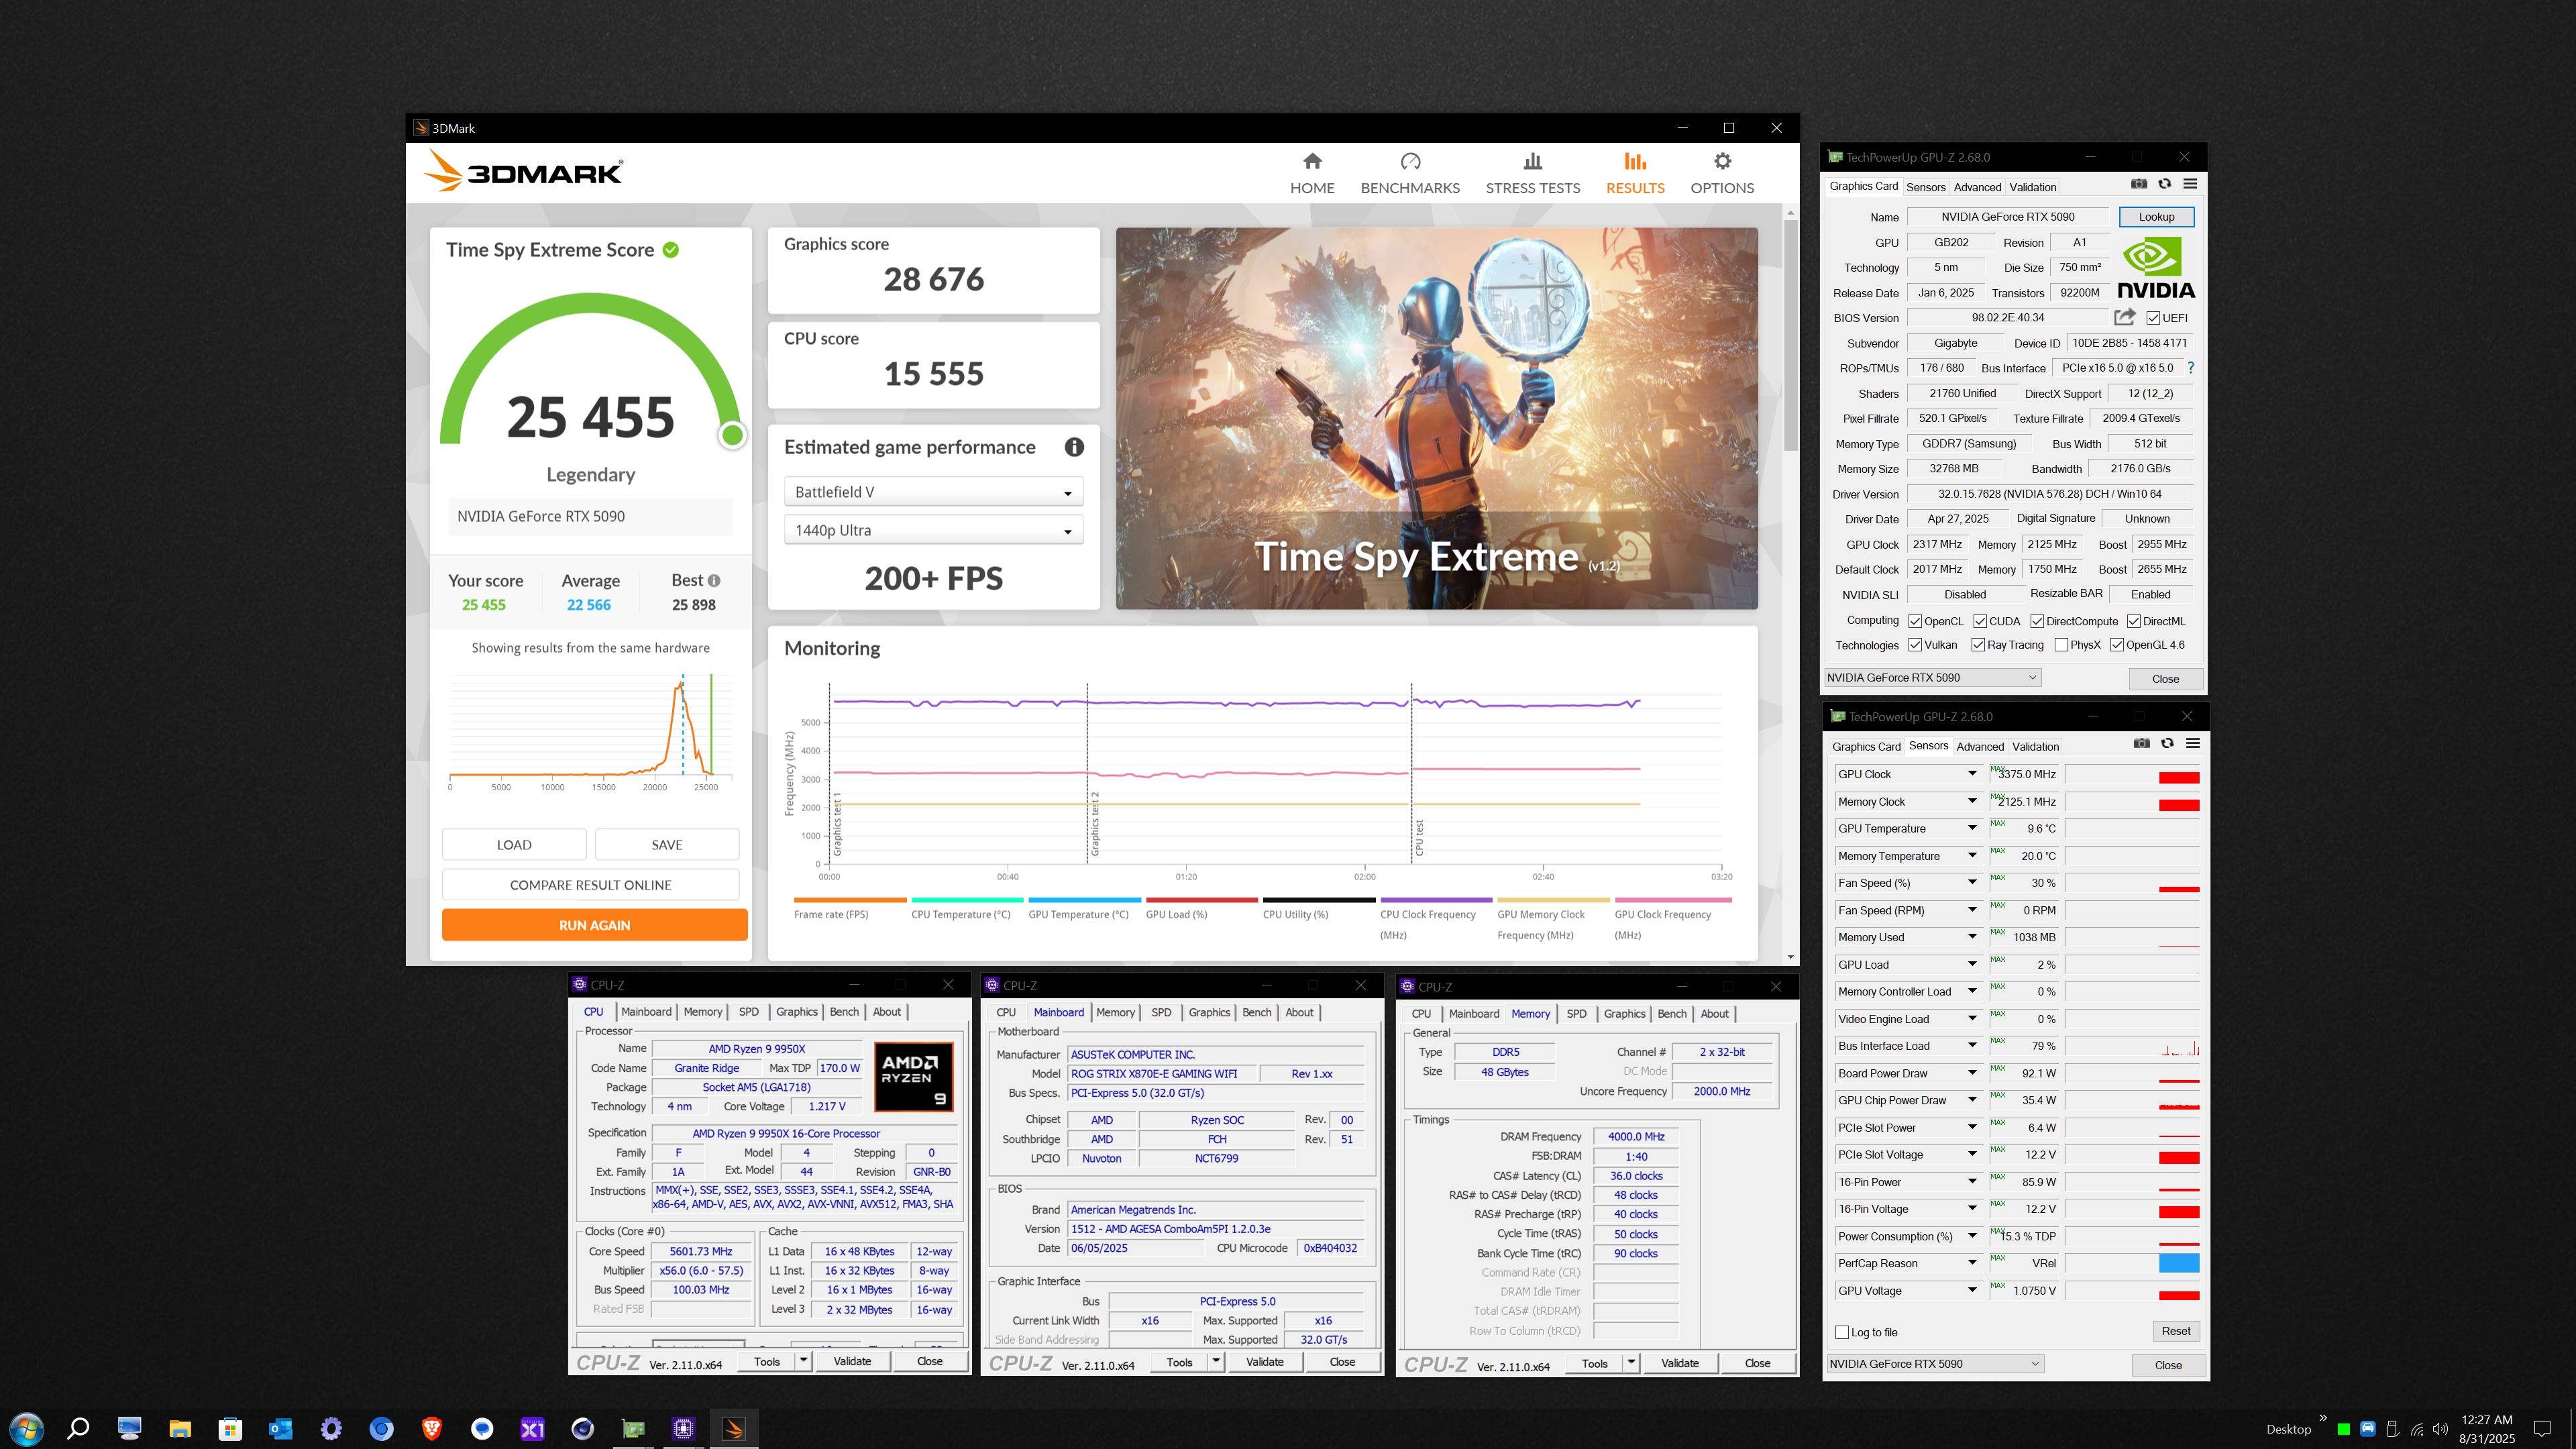Click info icon beside Estimated game performance
Screen dimensions: 2576x1449
[x=1074, y=447]
